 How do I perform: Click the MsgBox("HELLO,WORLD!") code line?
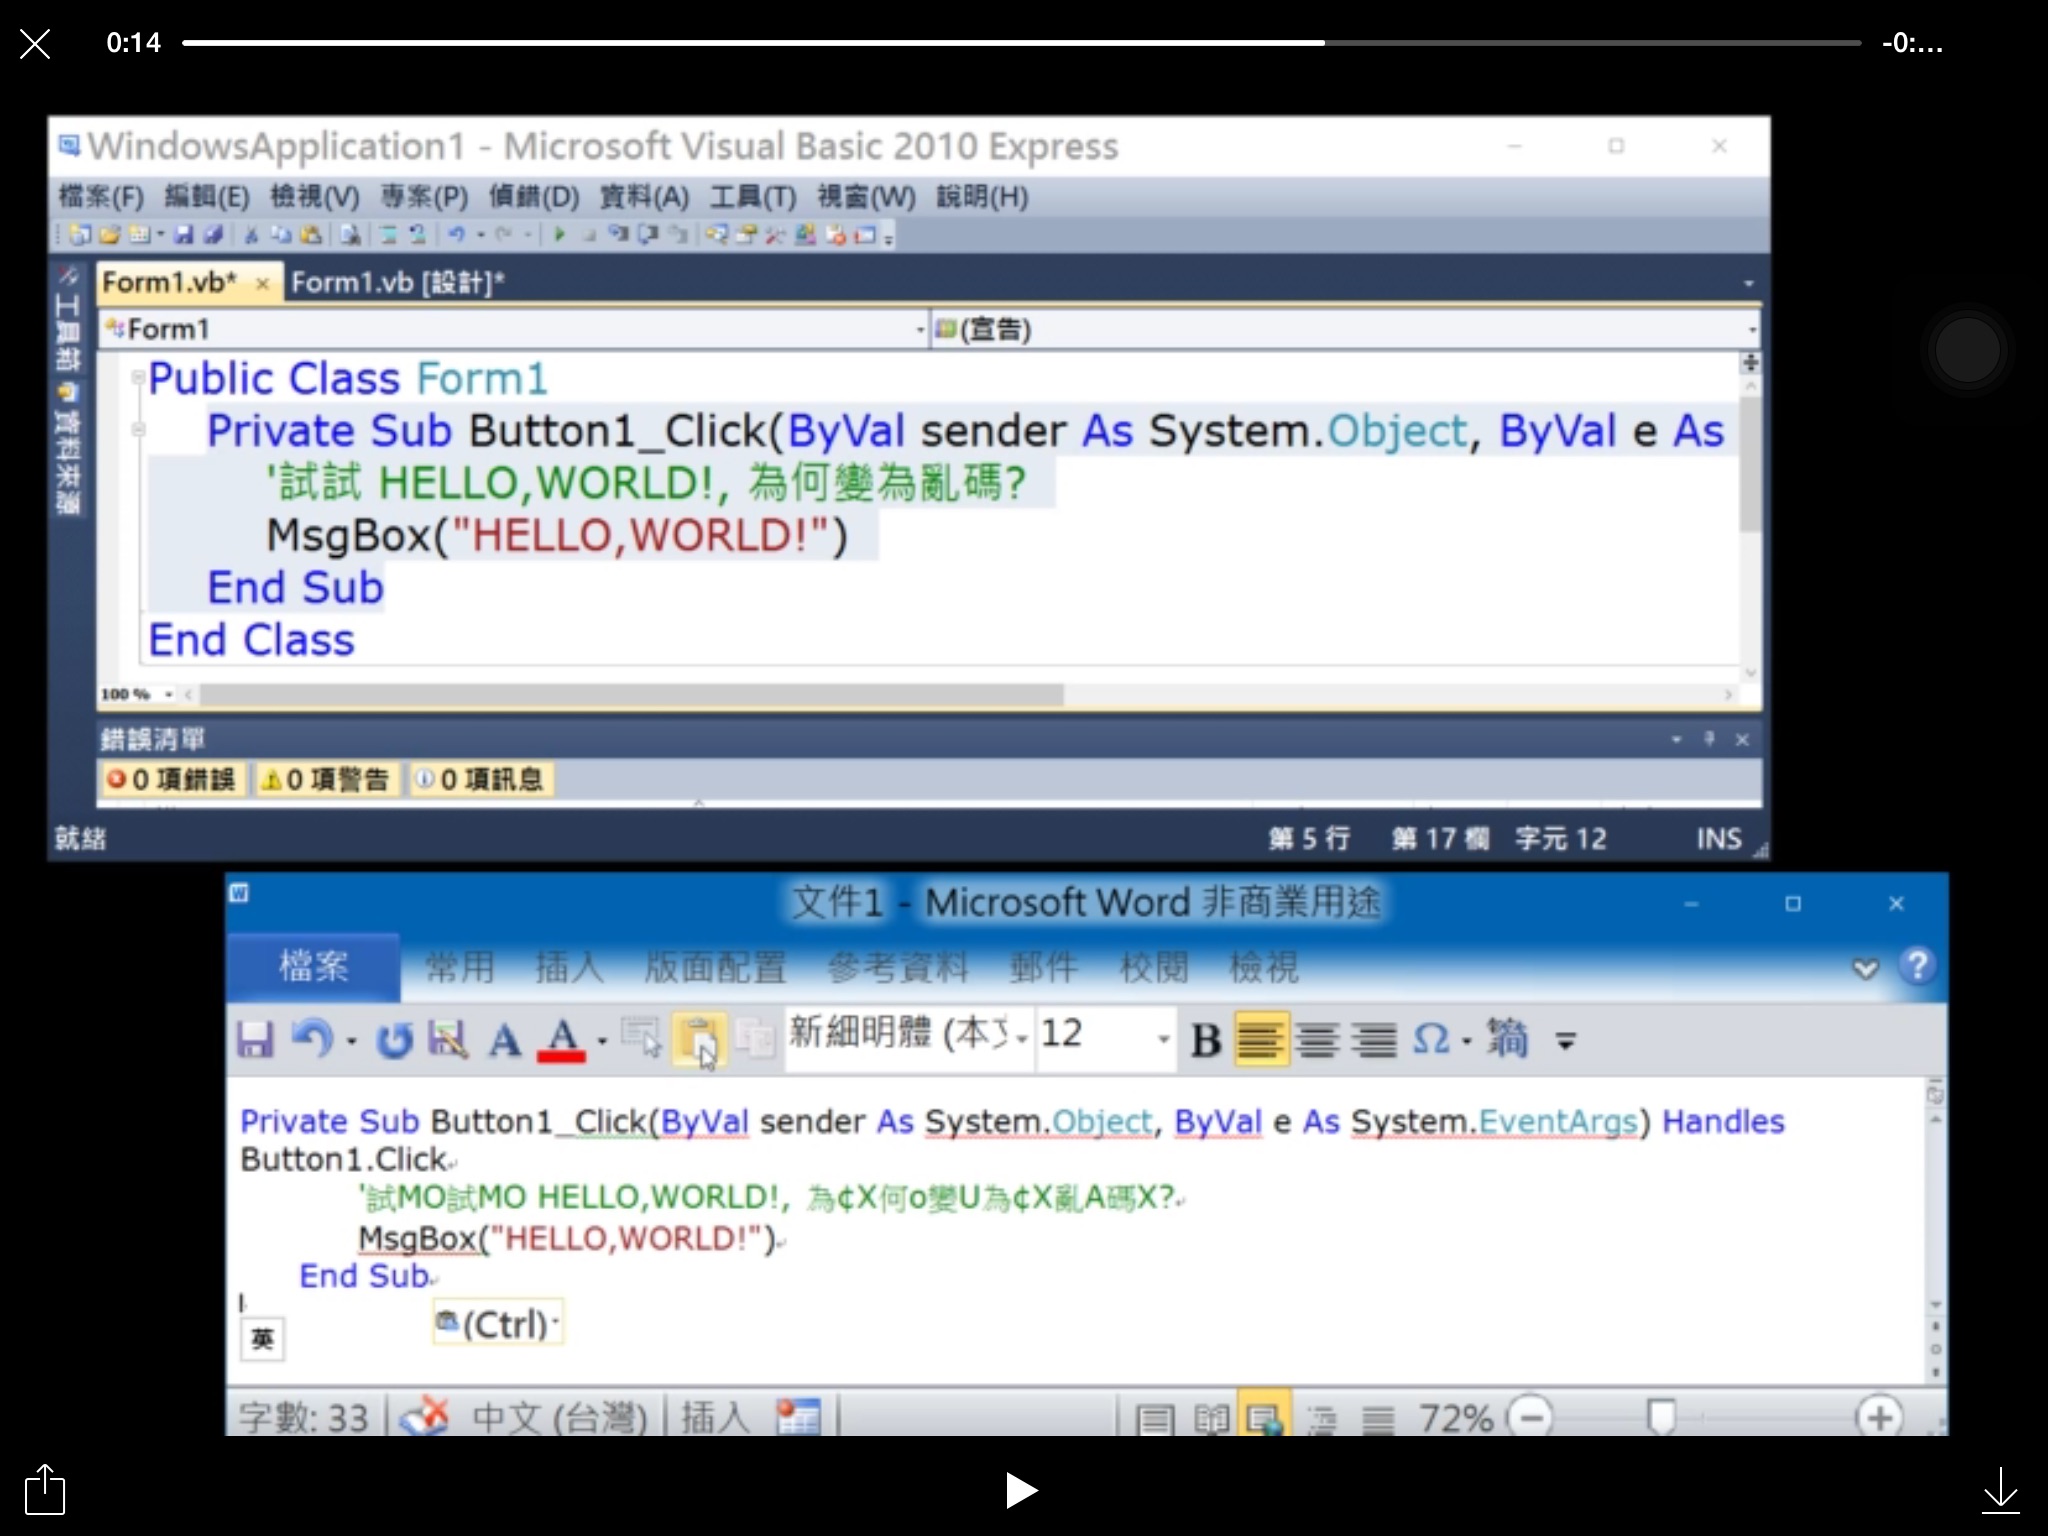(x=557, y=536)
